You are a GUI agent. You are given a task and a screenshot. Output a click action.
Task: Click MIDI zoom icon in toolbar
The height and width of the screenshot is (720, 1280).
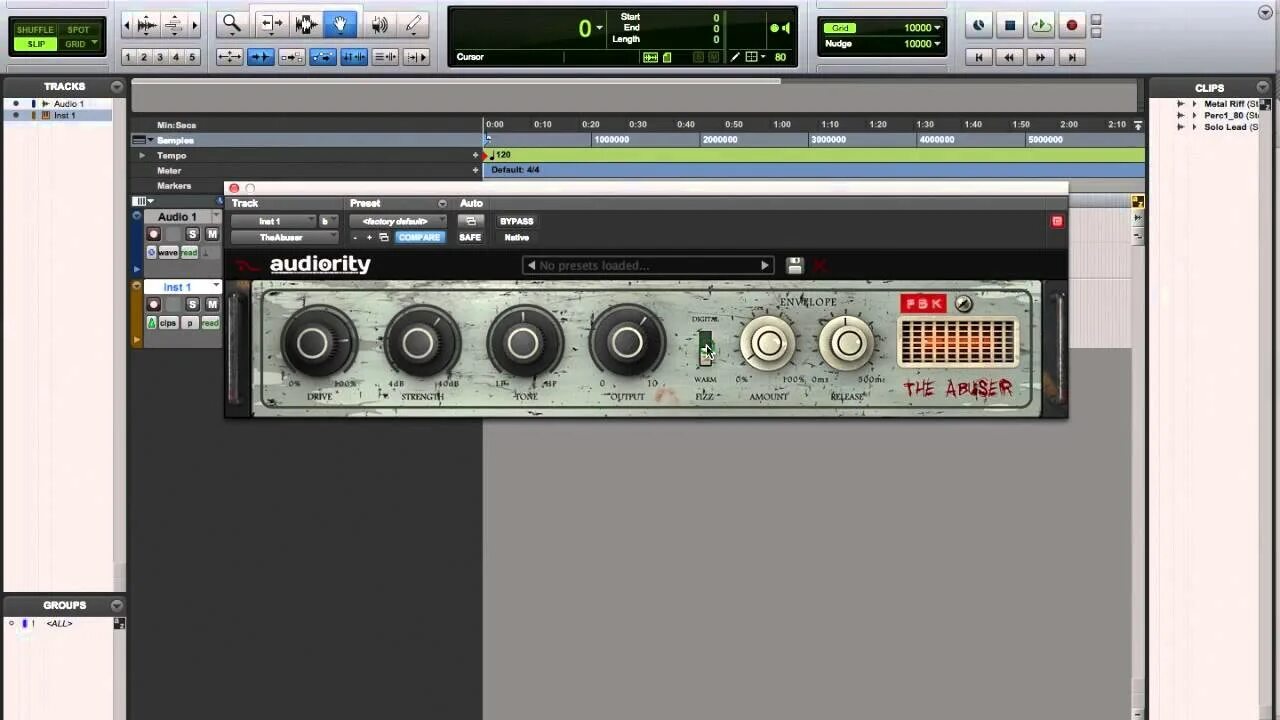[173, 24]
